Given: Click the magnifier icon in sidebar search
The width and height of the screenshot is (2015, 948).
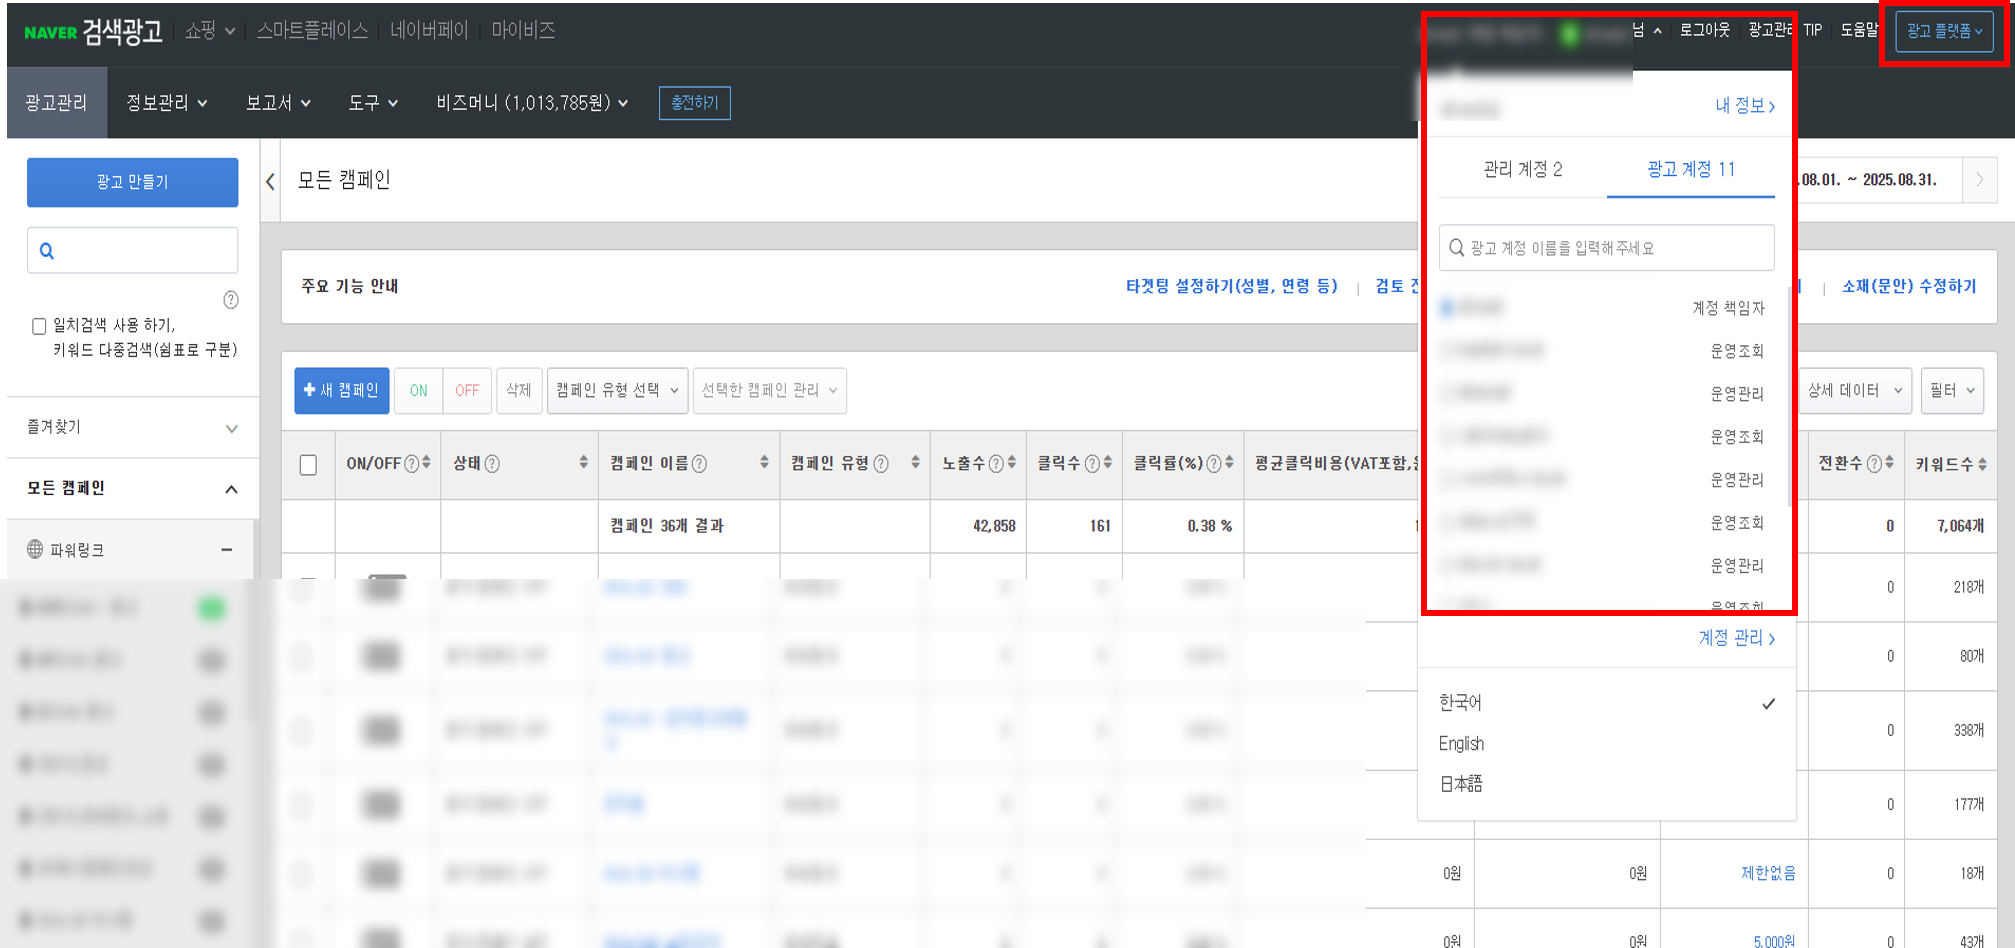Looking at the screenshot, I should [46, 251].
